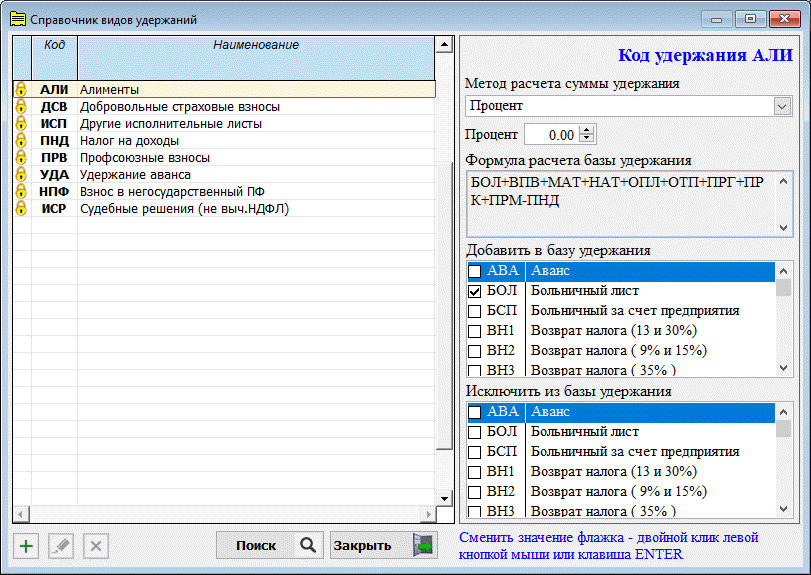Toggle ВН2 checkbox in Исключить list
Screen dimensions: 811x575
(474, 492)
